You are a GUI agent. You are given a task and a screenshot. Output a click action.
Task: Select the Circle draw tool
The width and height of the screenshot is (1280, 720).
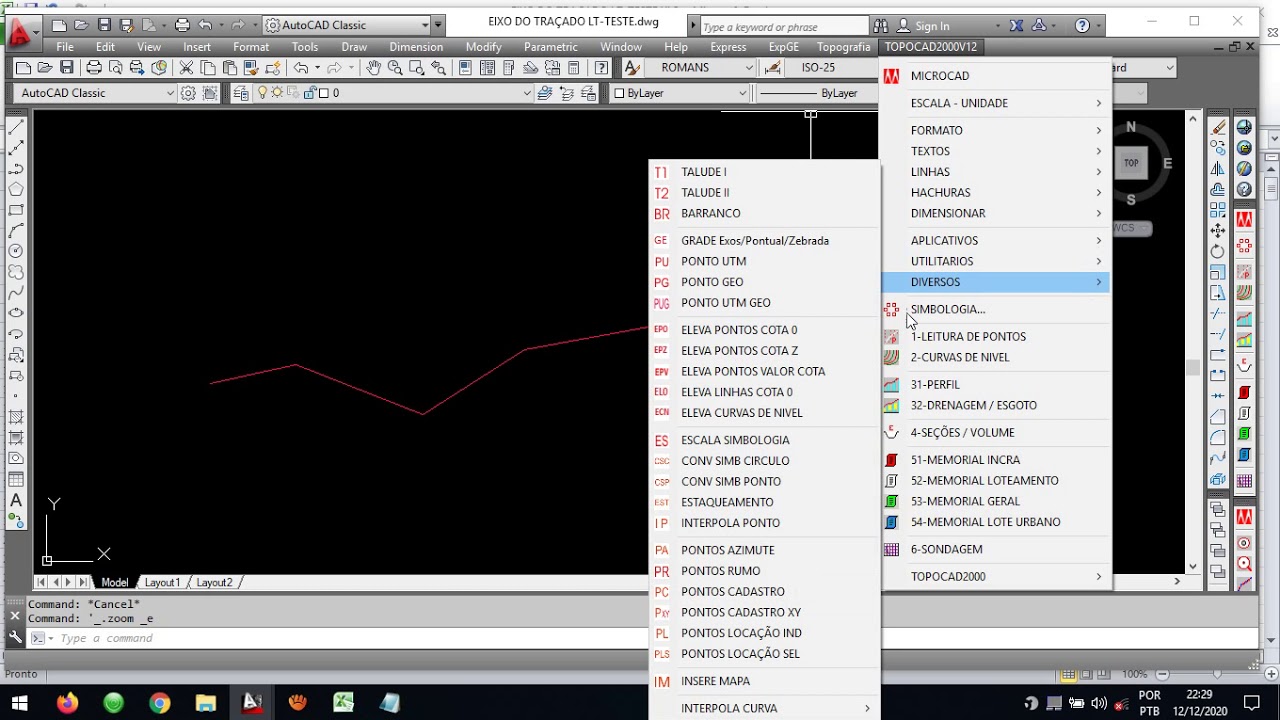point(16,251)
